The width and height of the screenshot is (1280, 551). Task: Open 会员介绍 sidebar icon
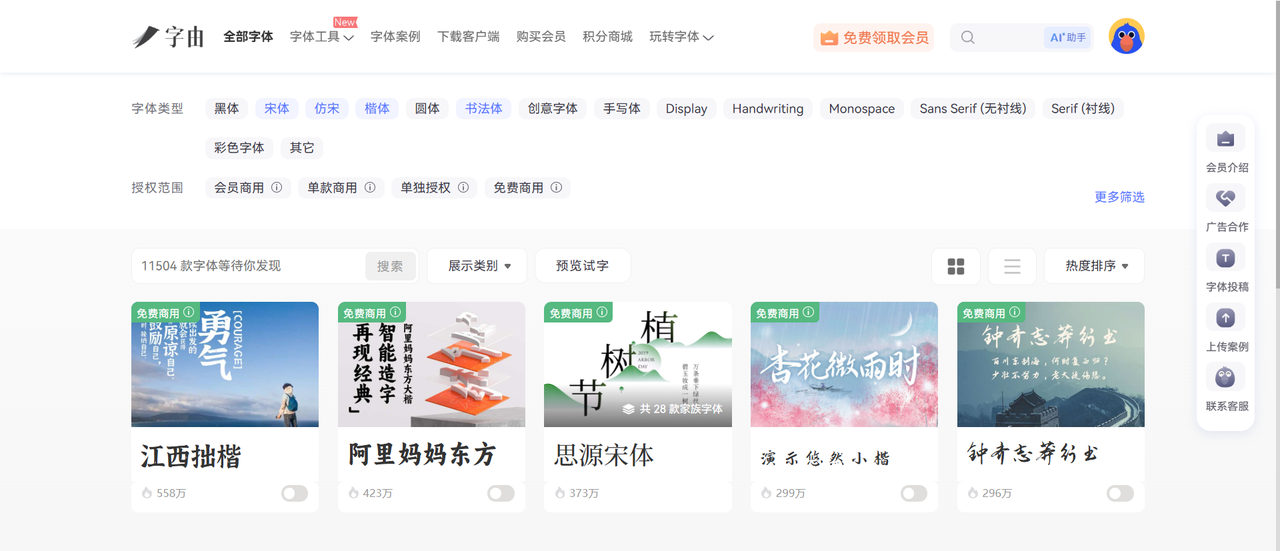[x=1226, y=139]
